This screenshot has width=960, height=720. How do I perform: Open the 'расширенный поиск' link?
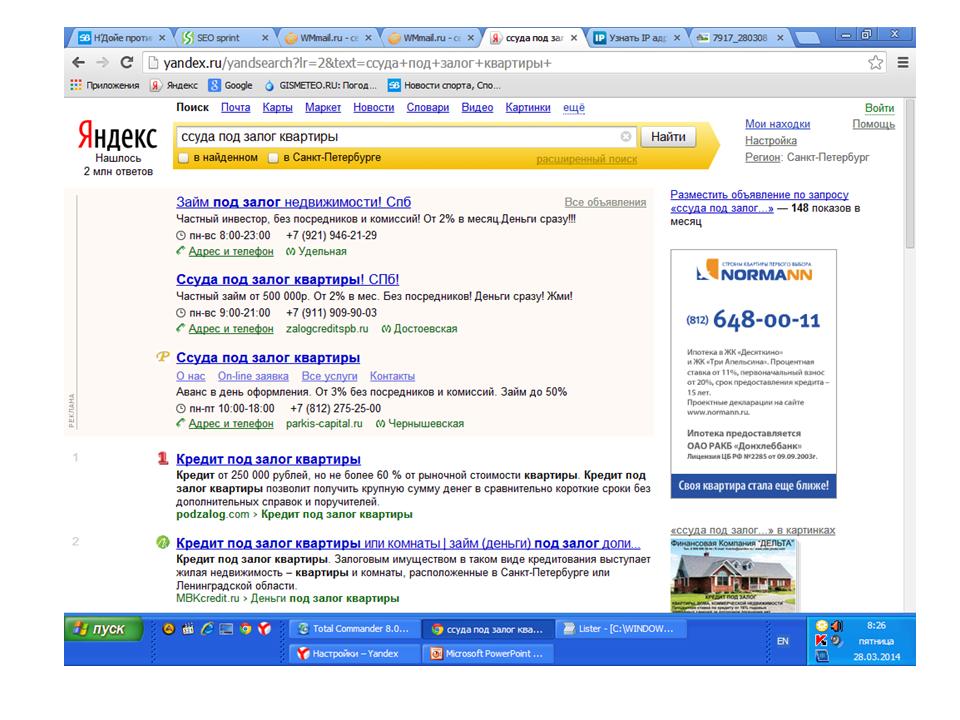point(587,159)
